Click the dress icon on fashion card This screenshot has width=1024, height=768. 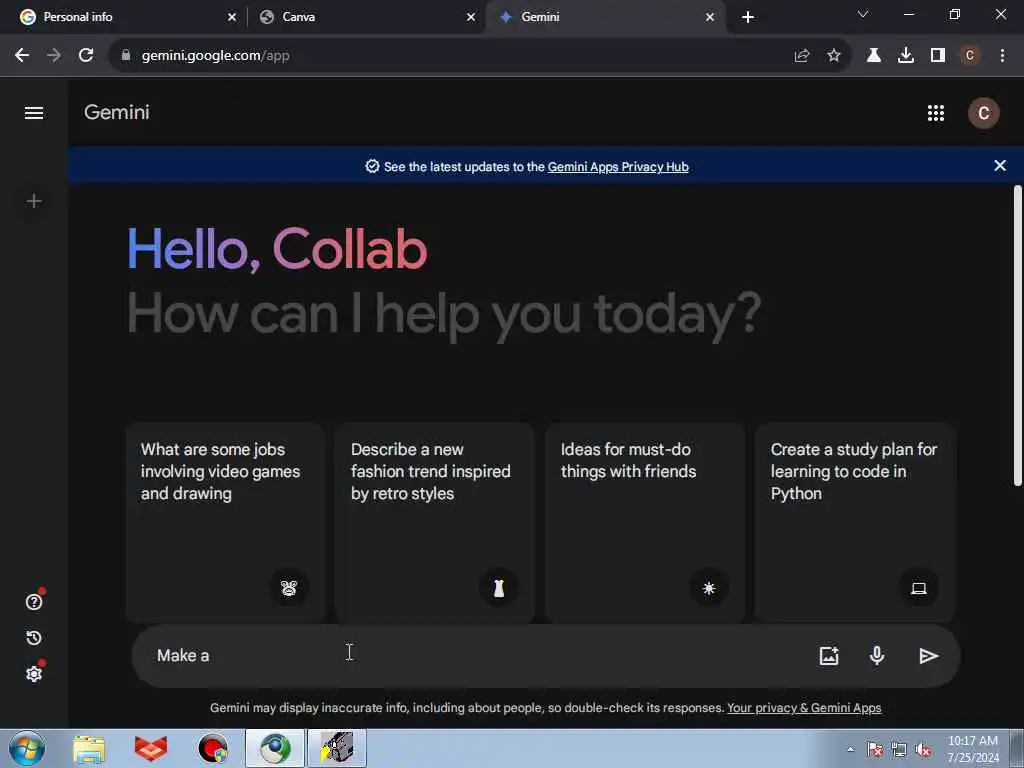499,588
